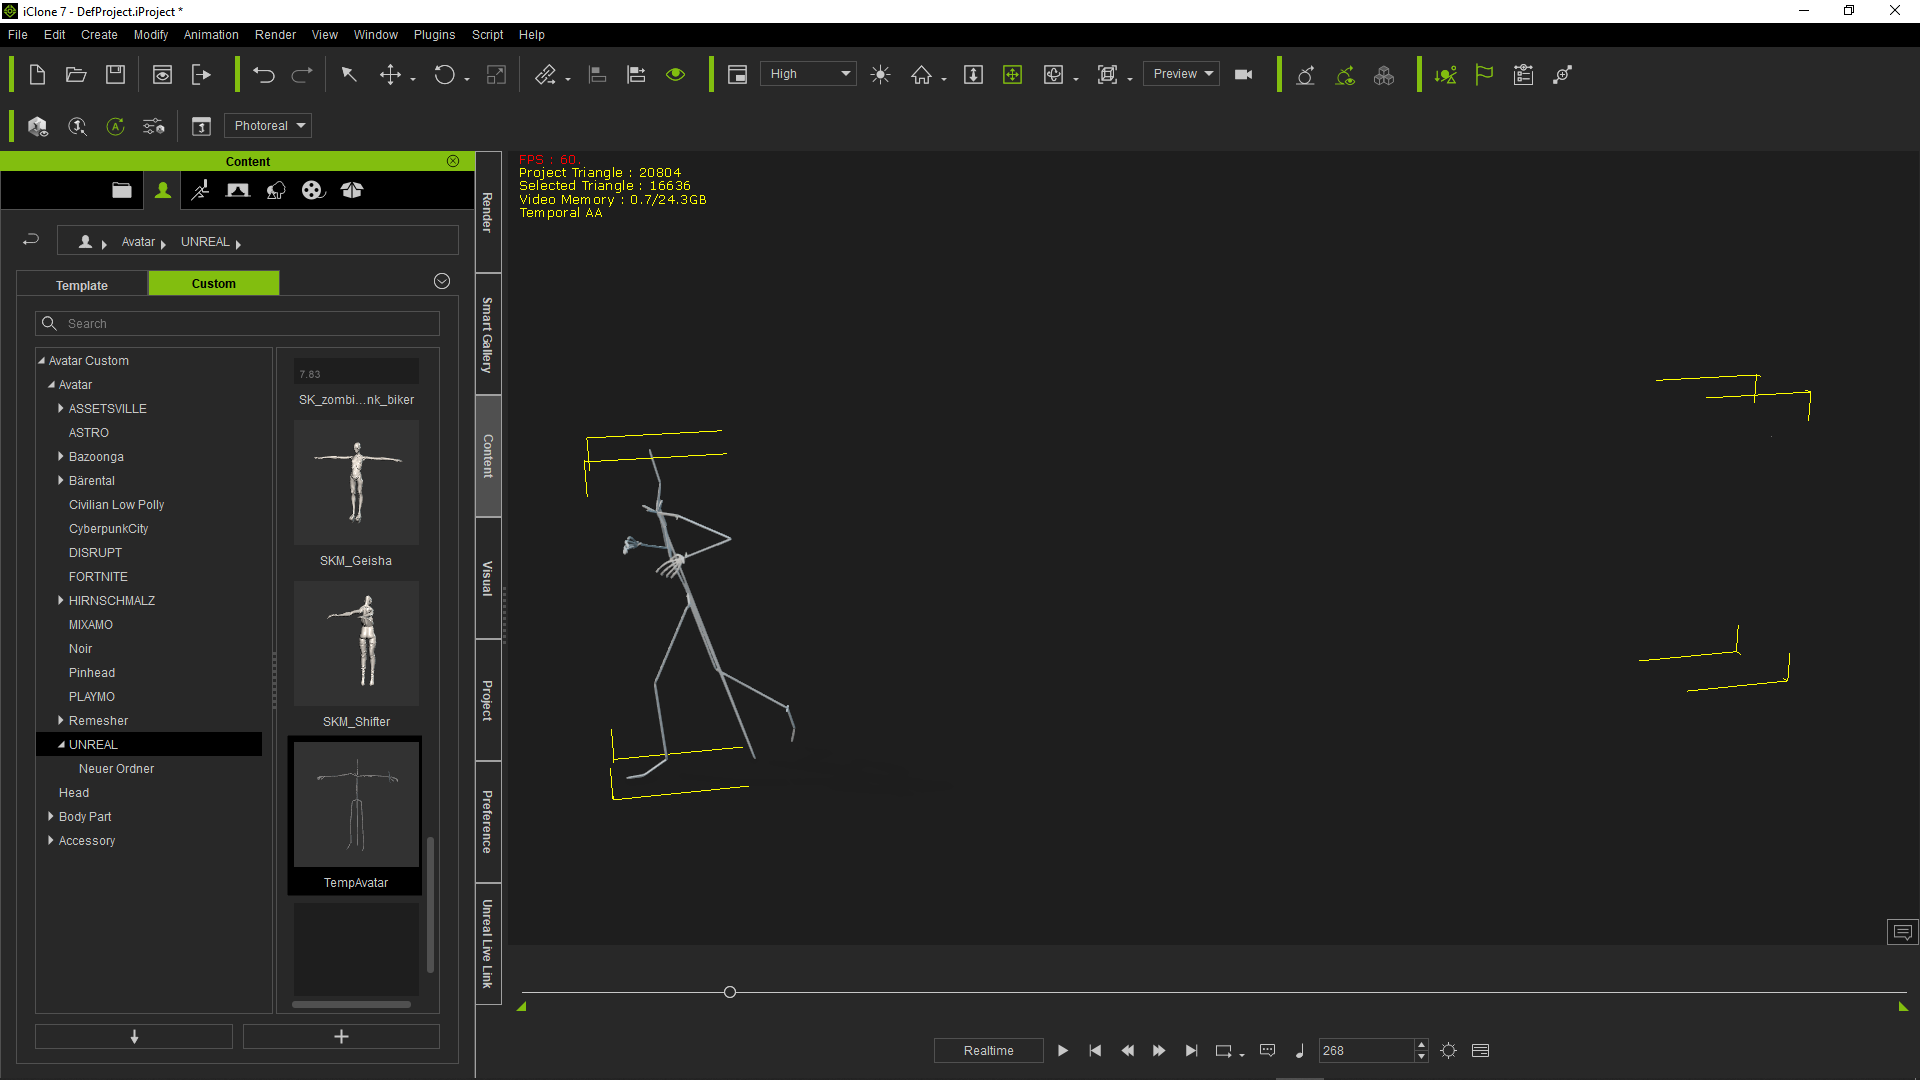This screenshot has height=1080, width=1920.
Task: Toggle the sound note icon
Action: point(1299,1051)
